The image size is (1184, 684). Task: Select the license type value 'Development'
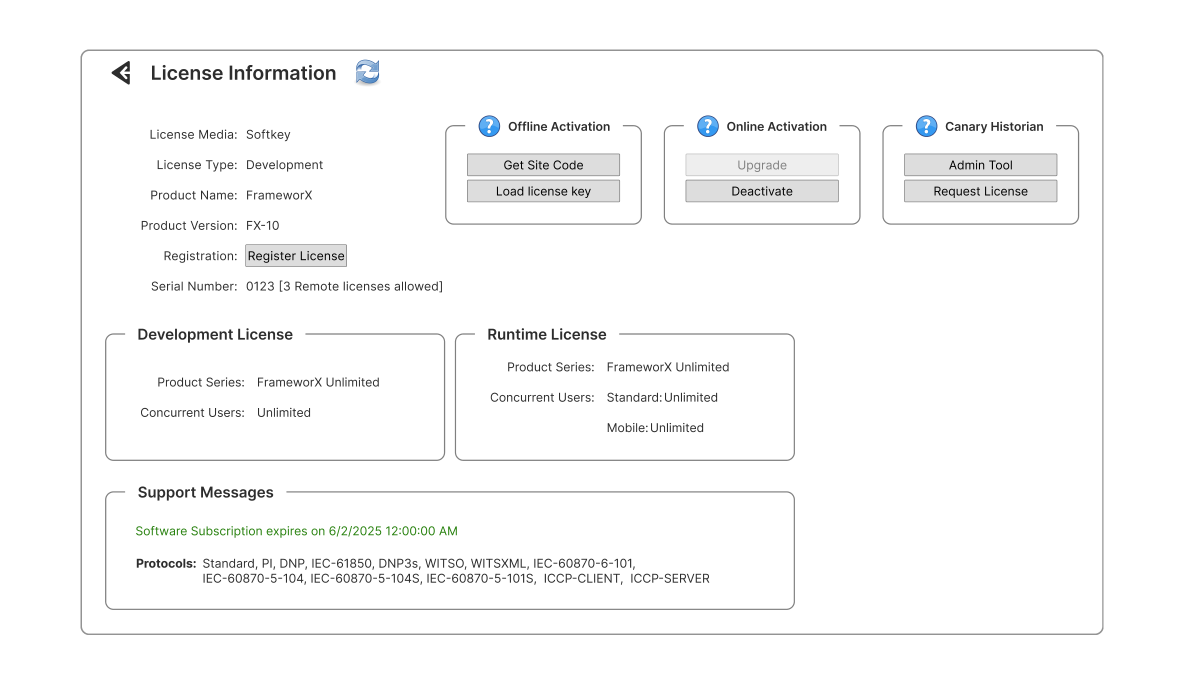coord(285,165)
